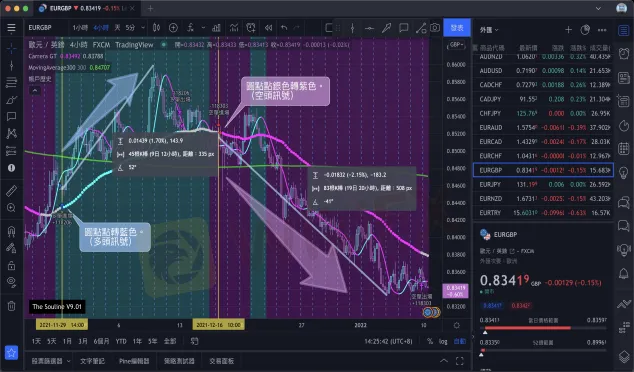
Task: Click the 2021-12-16 10:00 time marker
Action: coord(218,325)
